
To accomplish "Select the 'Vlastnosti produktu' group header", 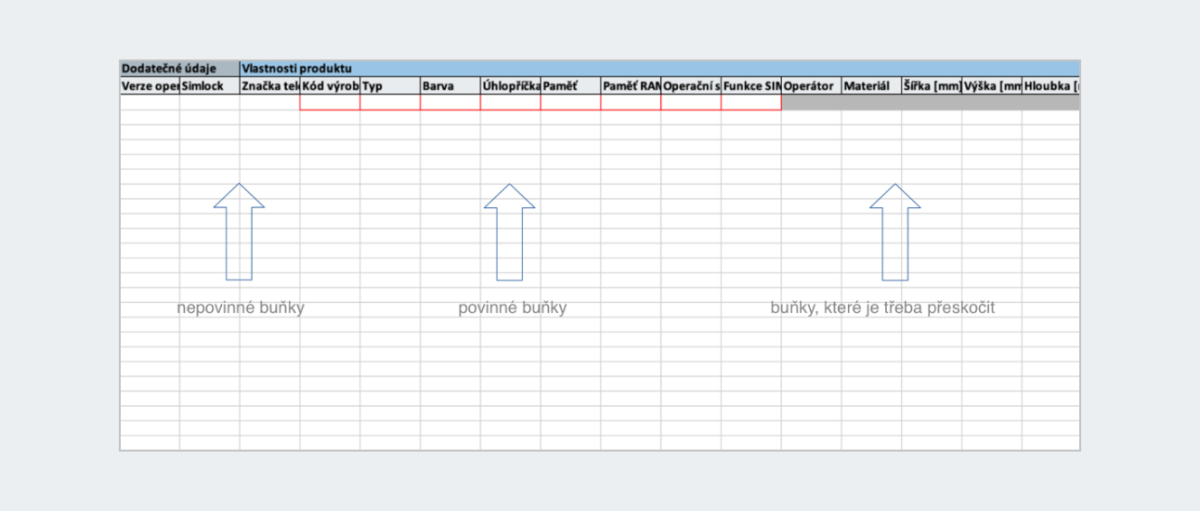I will coord(660,68).
